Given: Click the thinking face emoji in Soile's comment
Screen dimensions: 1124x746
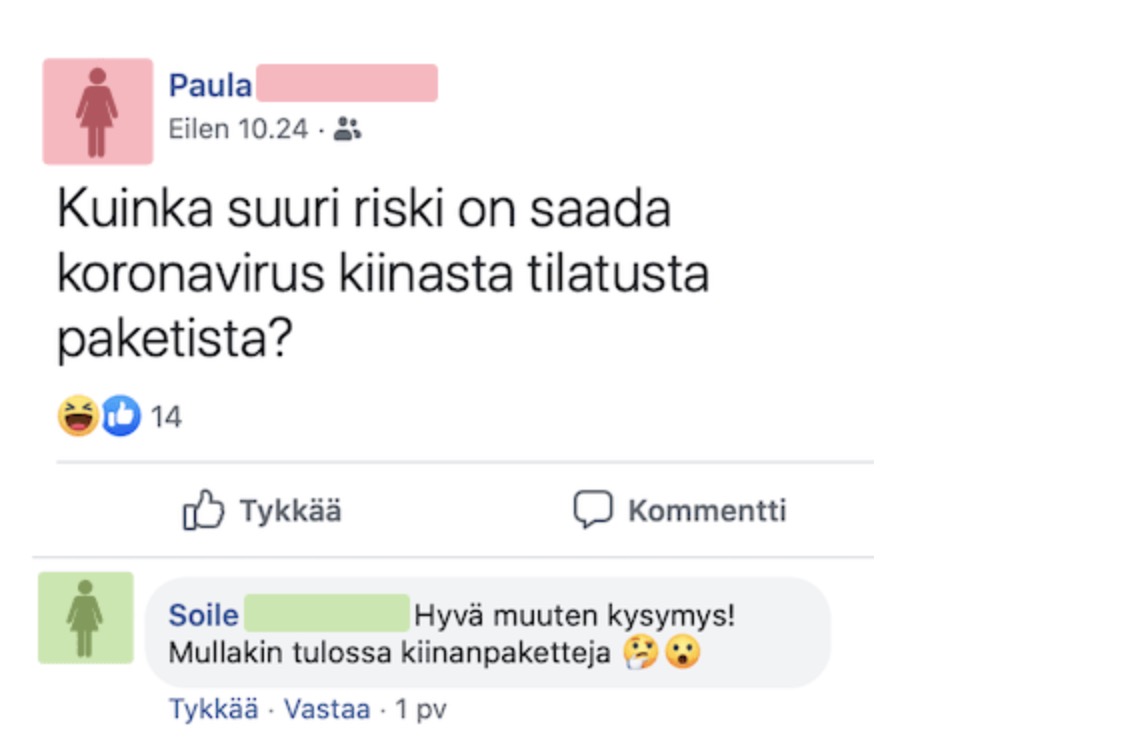Looking at the screenshot, I should (640, 654).
